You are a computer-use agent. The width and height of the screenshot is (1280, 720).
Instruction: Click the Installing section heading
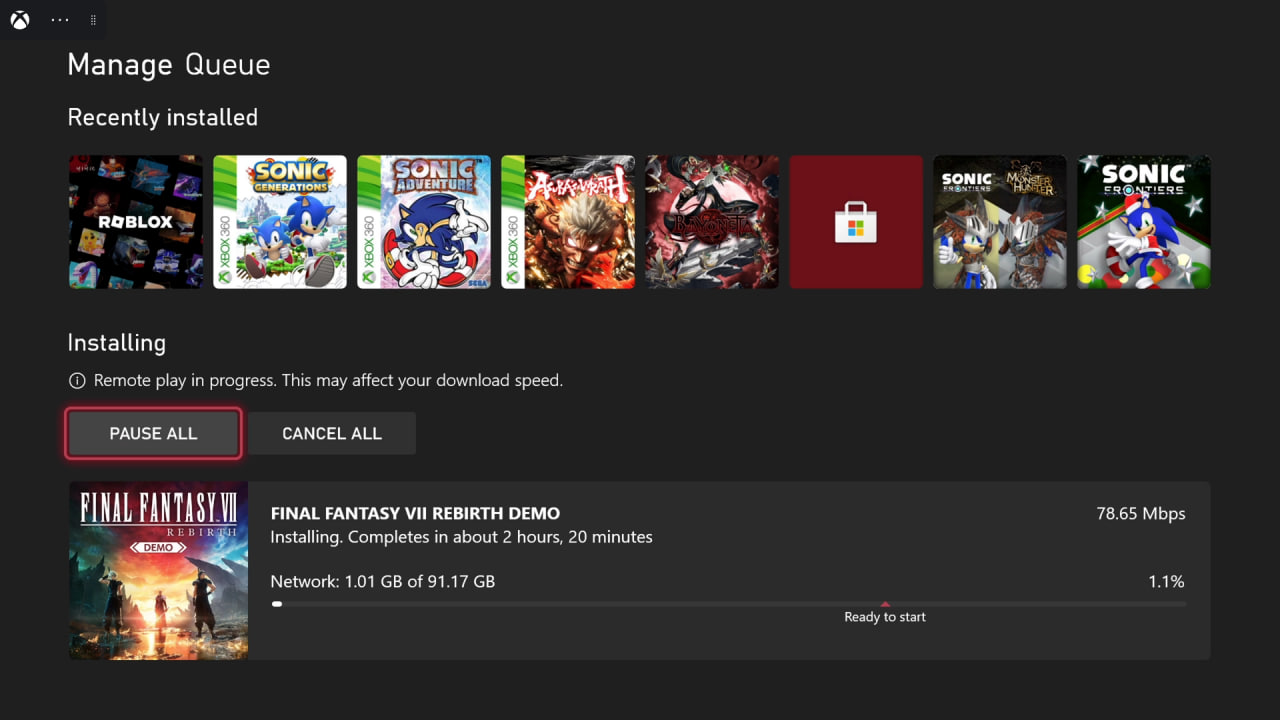click(116, 343)
